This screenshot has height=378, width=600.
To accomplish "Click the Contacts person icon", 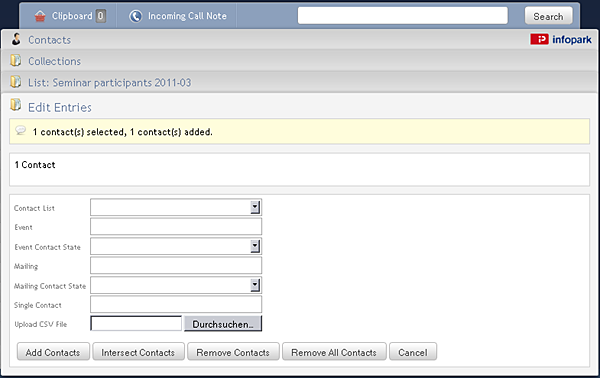I will coord(16,39).
